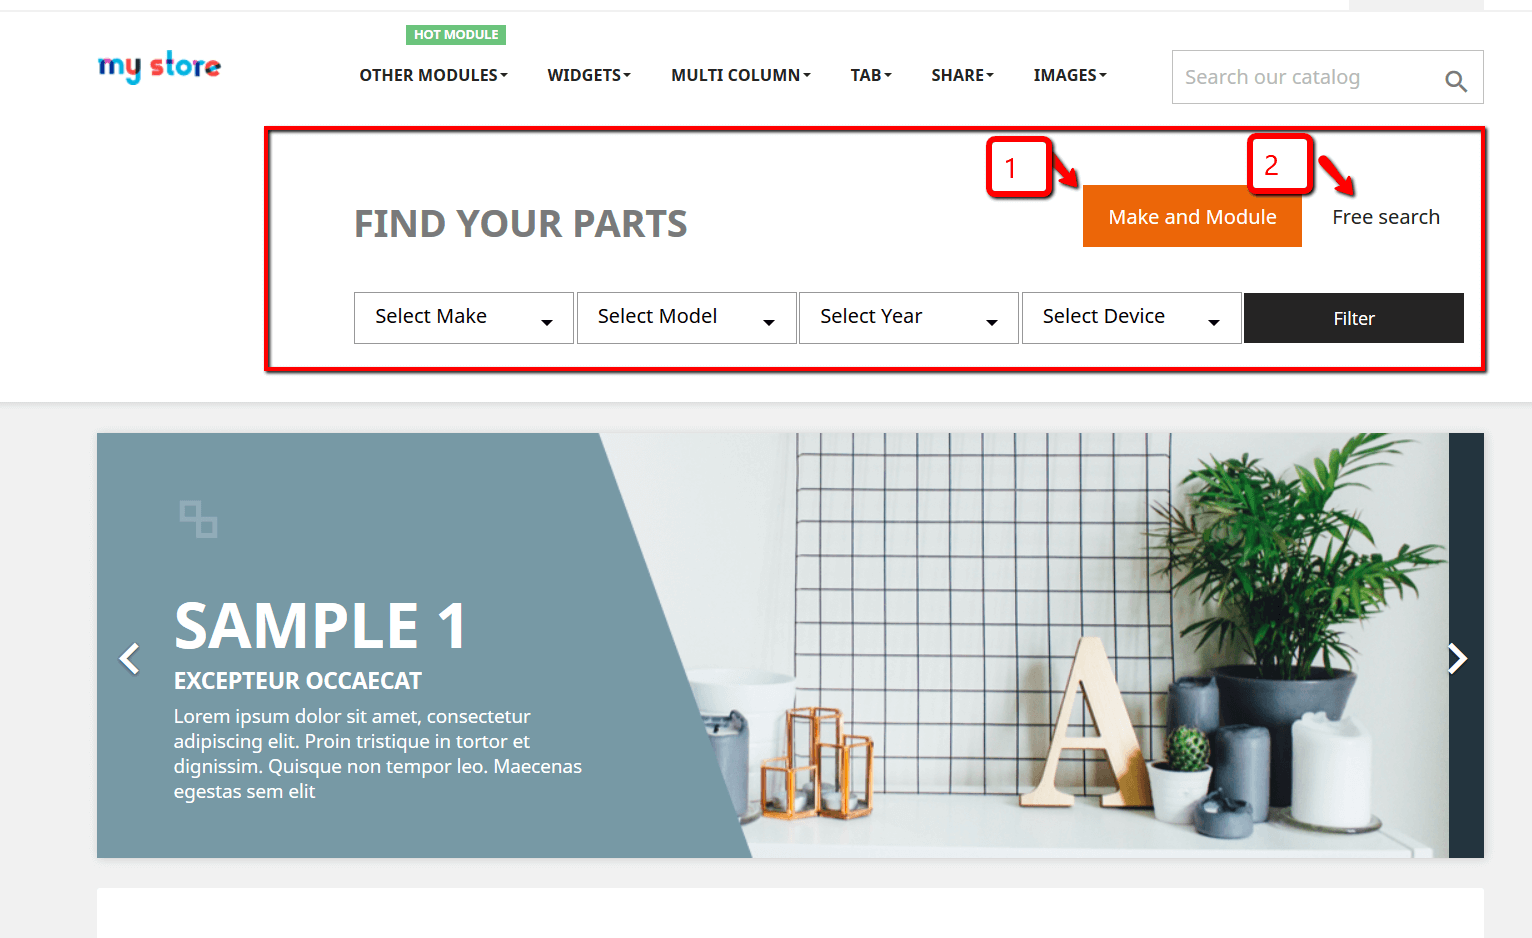Click the black Filter button
1532x938 pixels.
[1354, 318]
